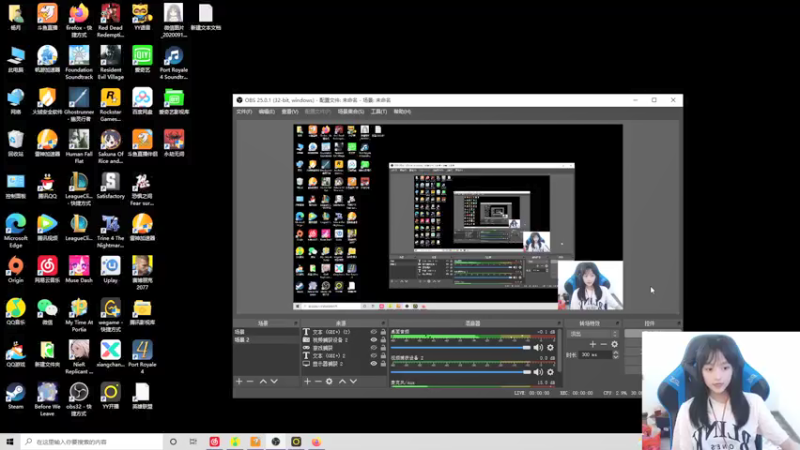Image resolution: width=800 pixels, height=450 pixels.
Task: Launch Firefox from the desktop shortcut
Action: tap(79, 20)
